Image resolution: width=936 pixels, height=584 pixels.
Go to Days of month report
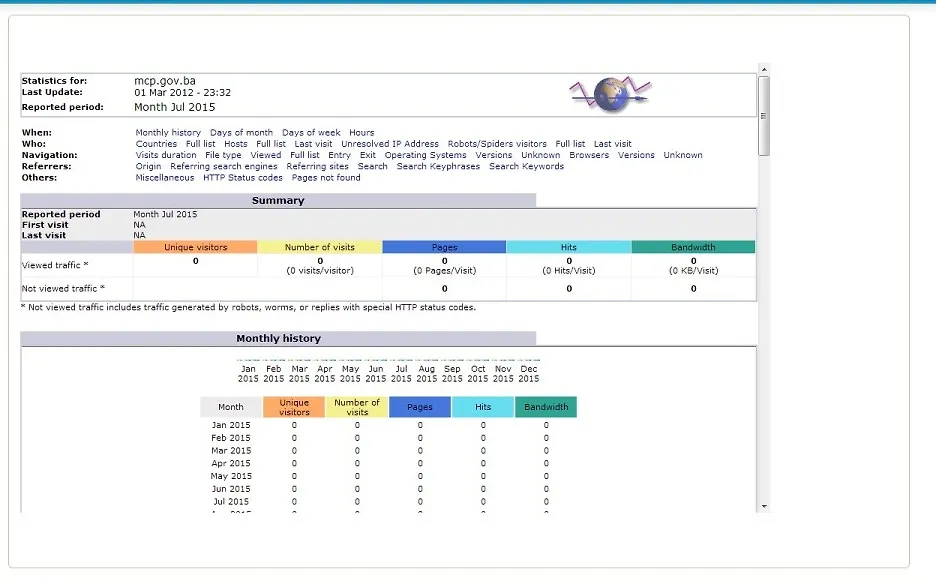pyautogui.click(x=241, y=133)
